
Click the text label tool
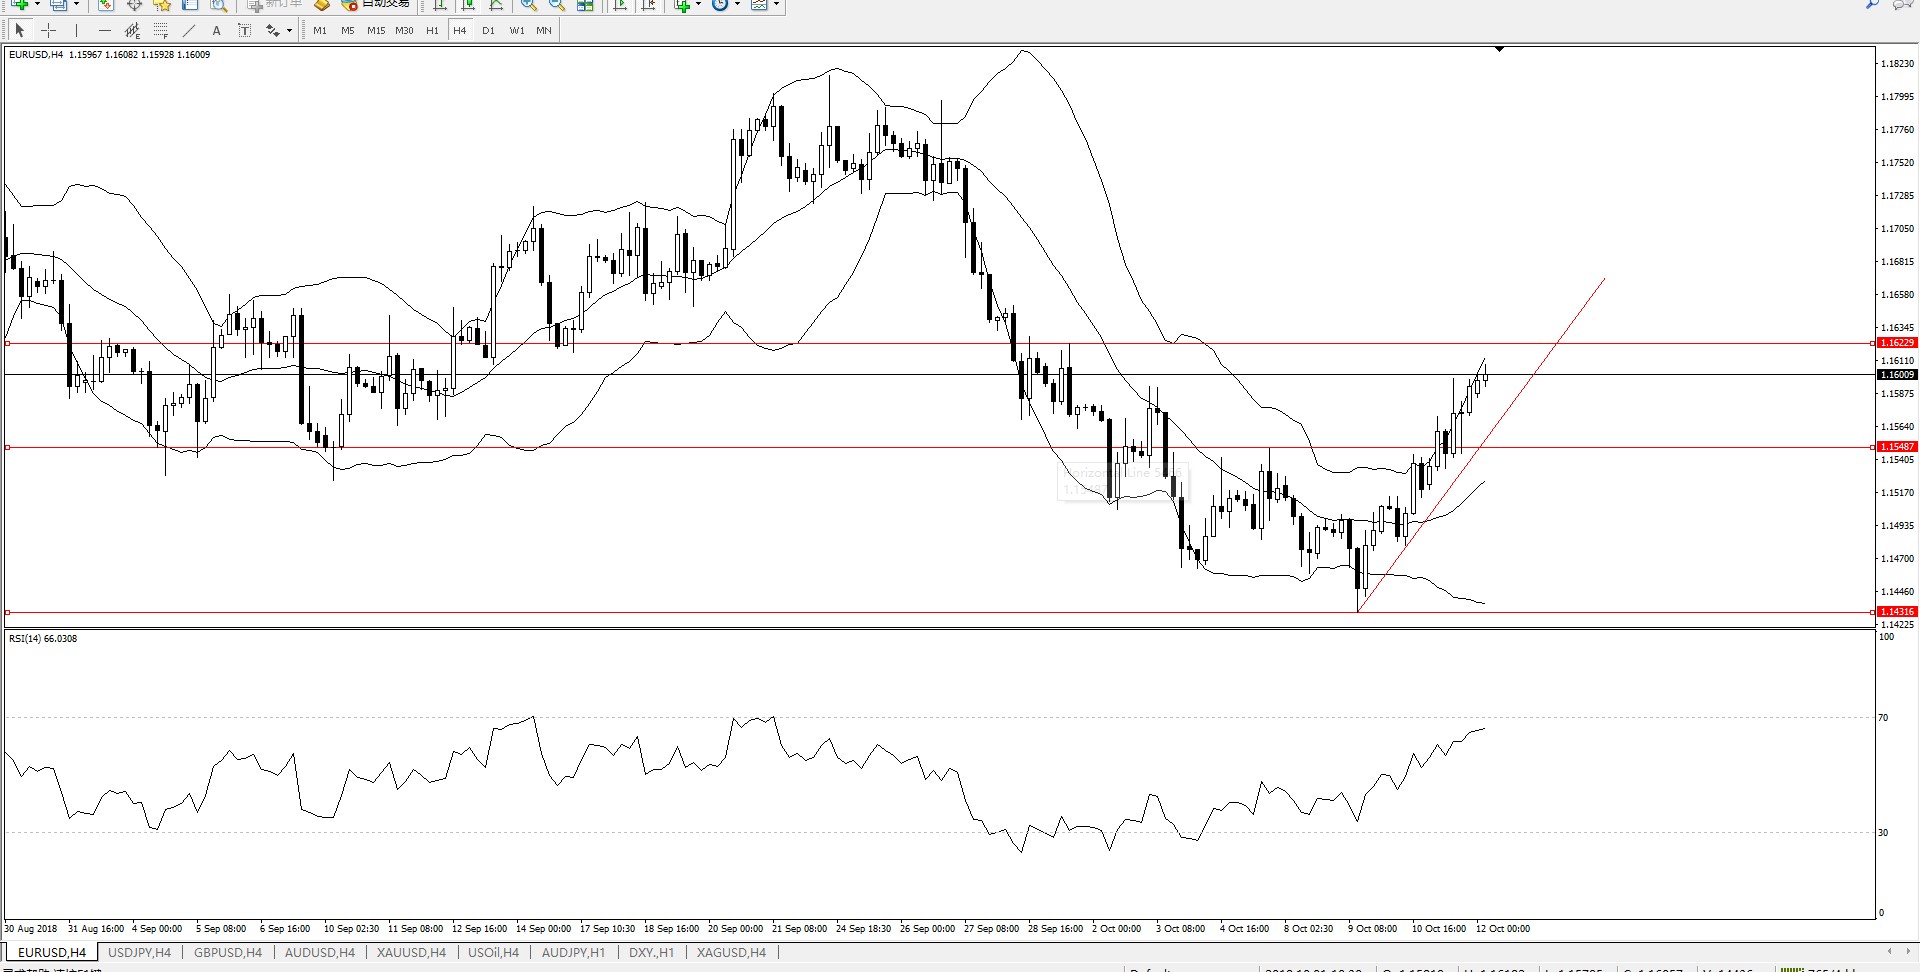click(244, 30)
